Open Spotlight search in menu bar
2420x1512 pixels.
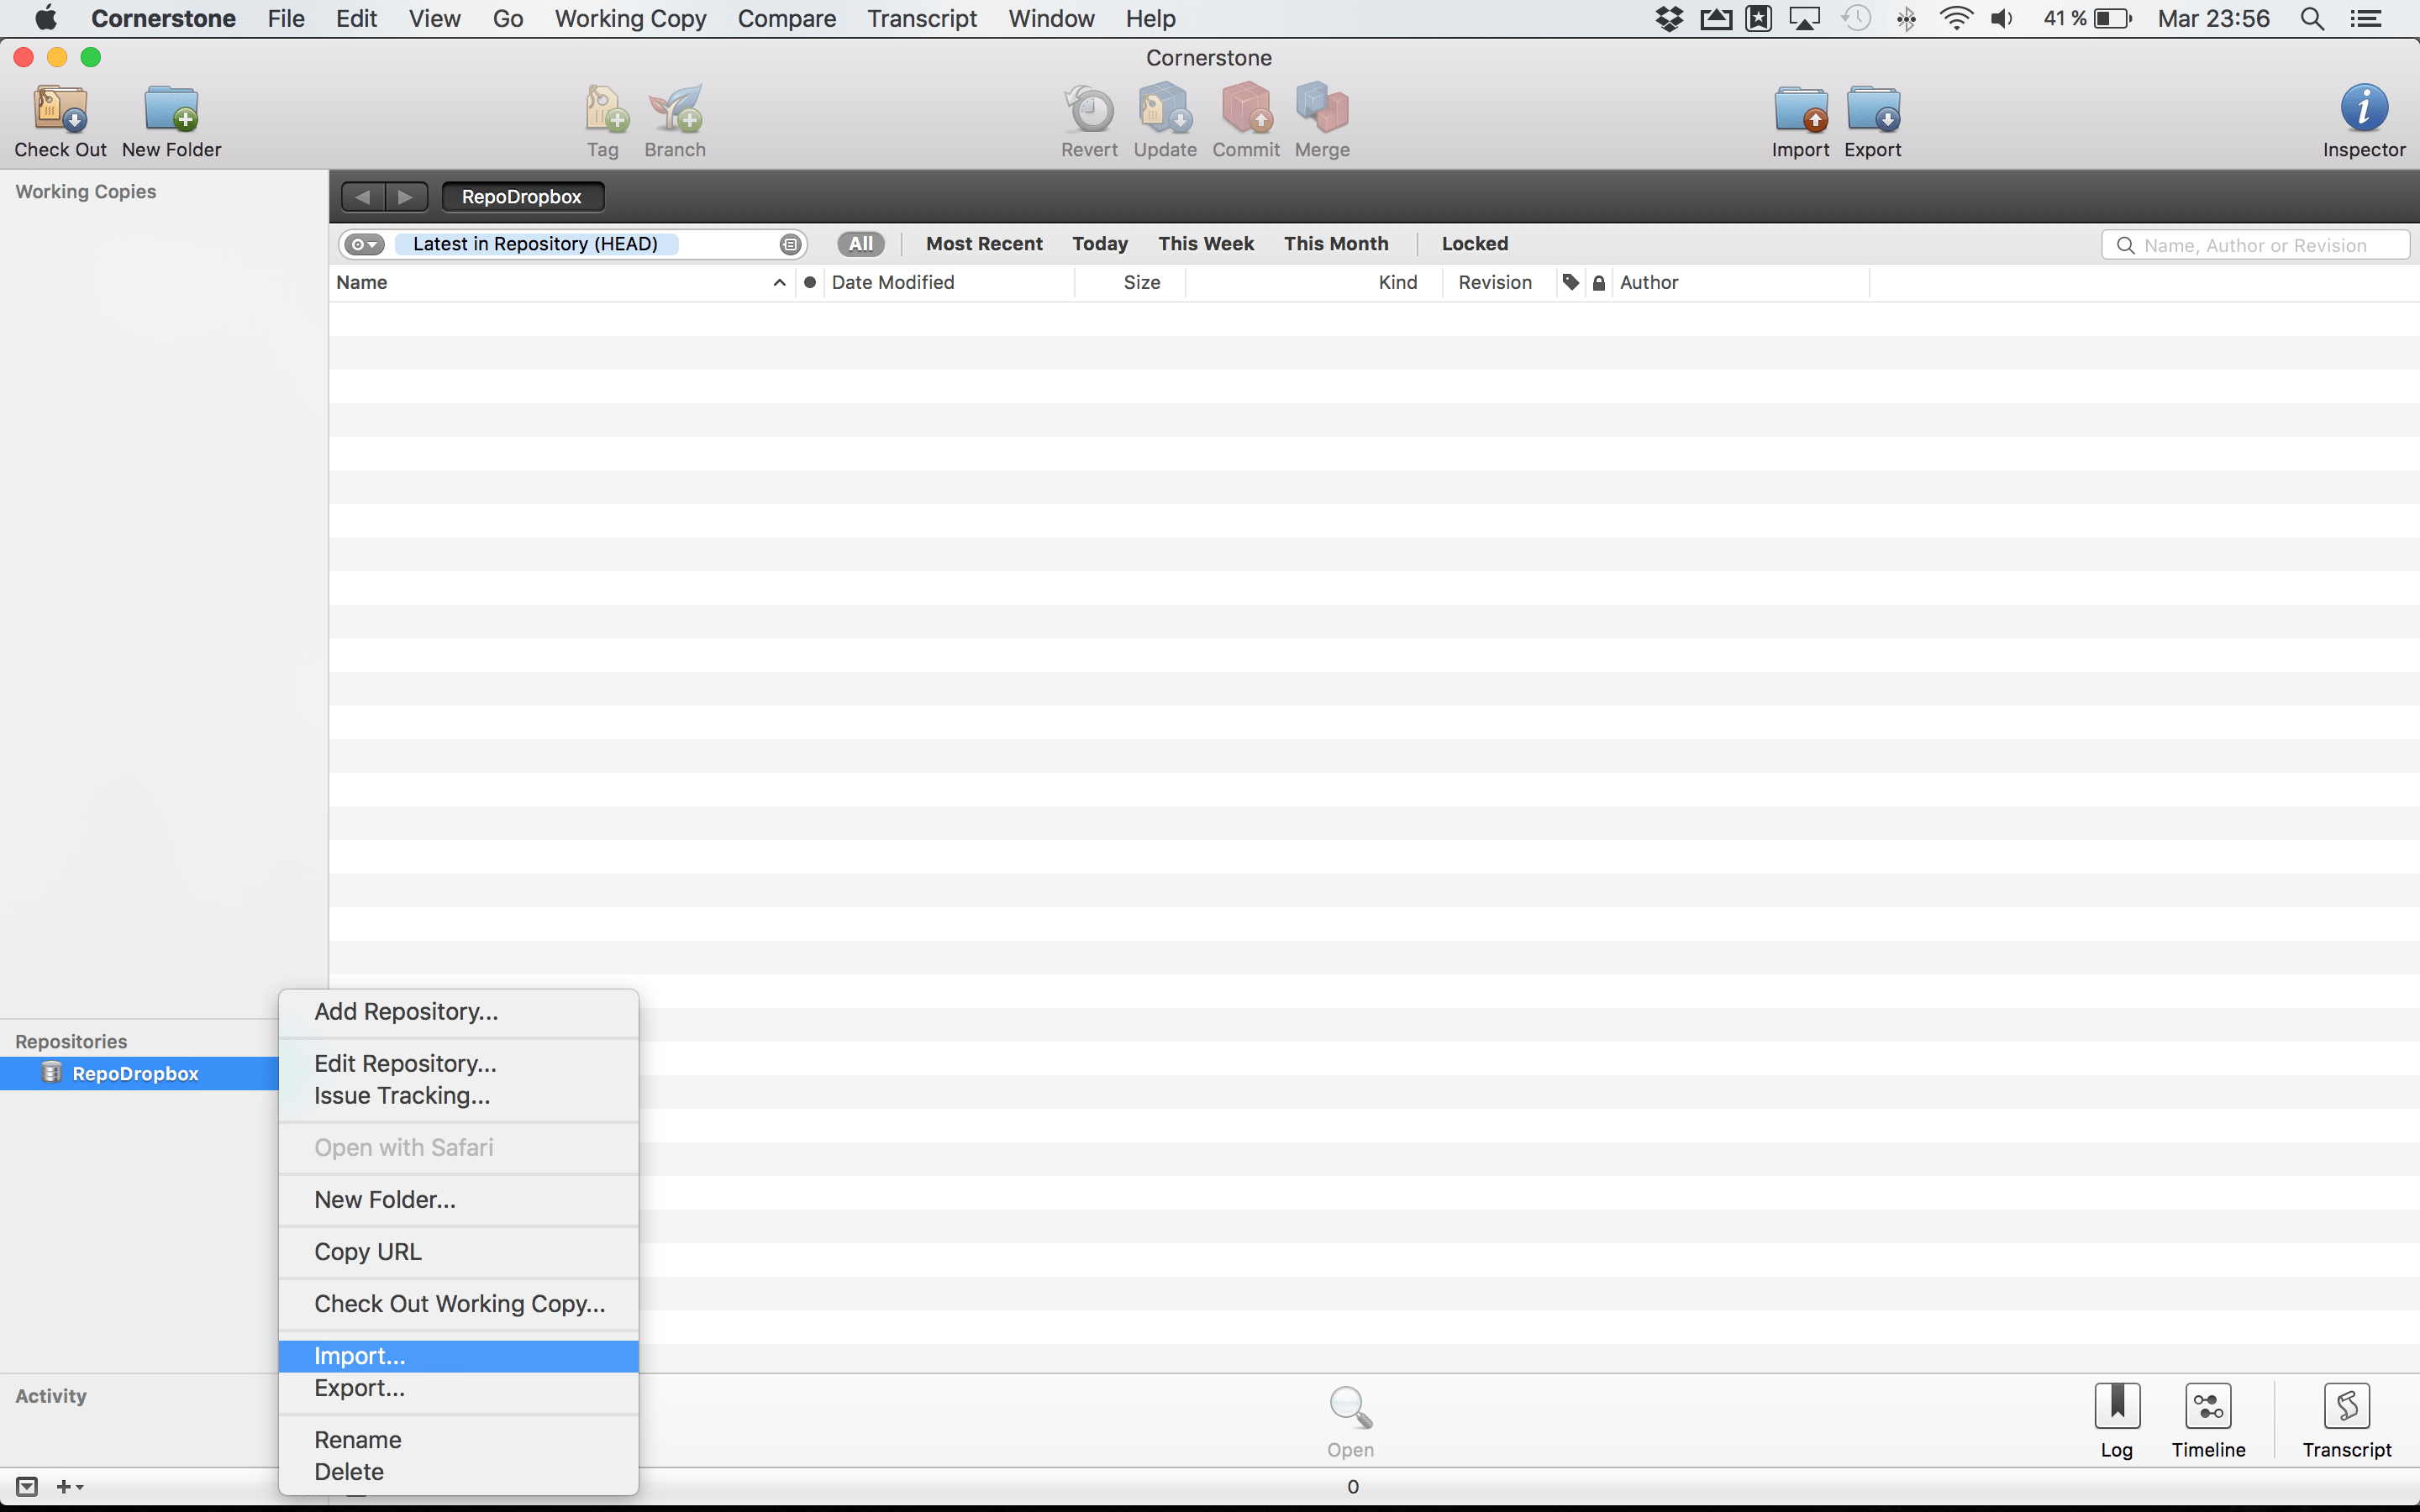[2312, 19]
